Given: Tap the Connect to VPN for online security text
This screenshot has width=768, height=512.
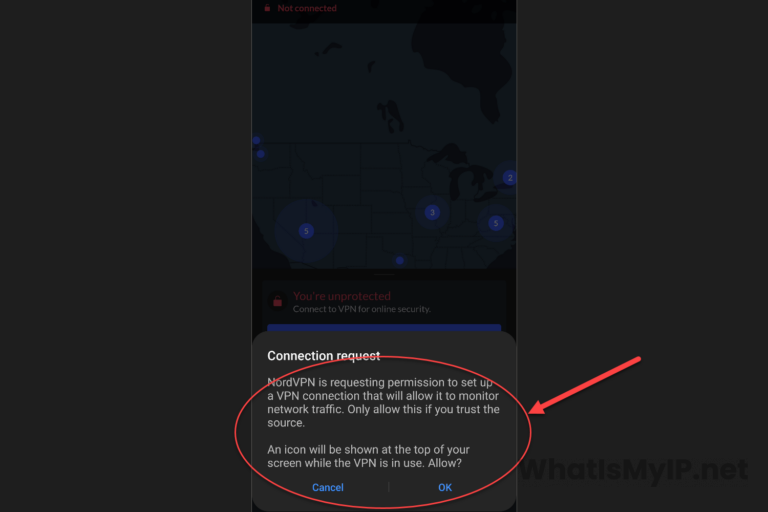Looking at the screenshot, I should [362, 309].
